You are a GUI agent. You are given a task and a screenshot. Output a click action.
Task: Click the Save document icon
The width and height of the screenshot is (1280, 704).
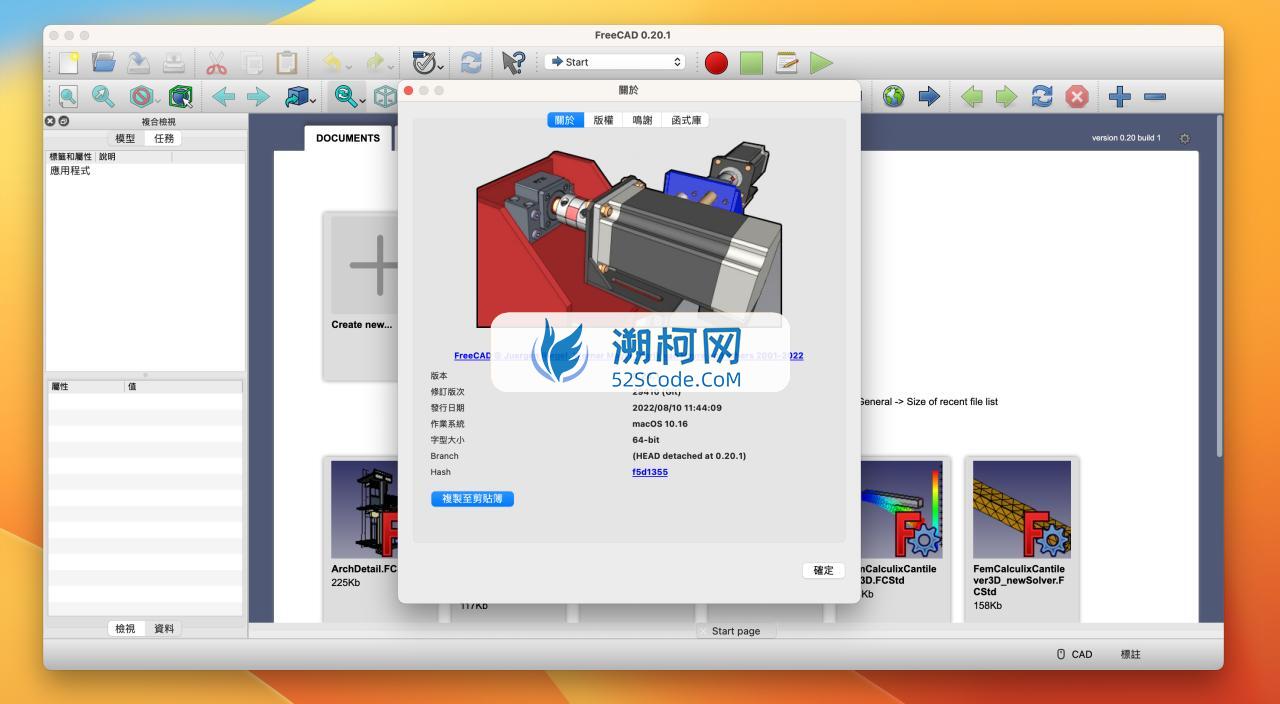138,62
